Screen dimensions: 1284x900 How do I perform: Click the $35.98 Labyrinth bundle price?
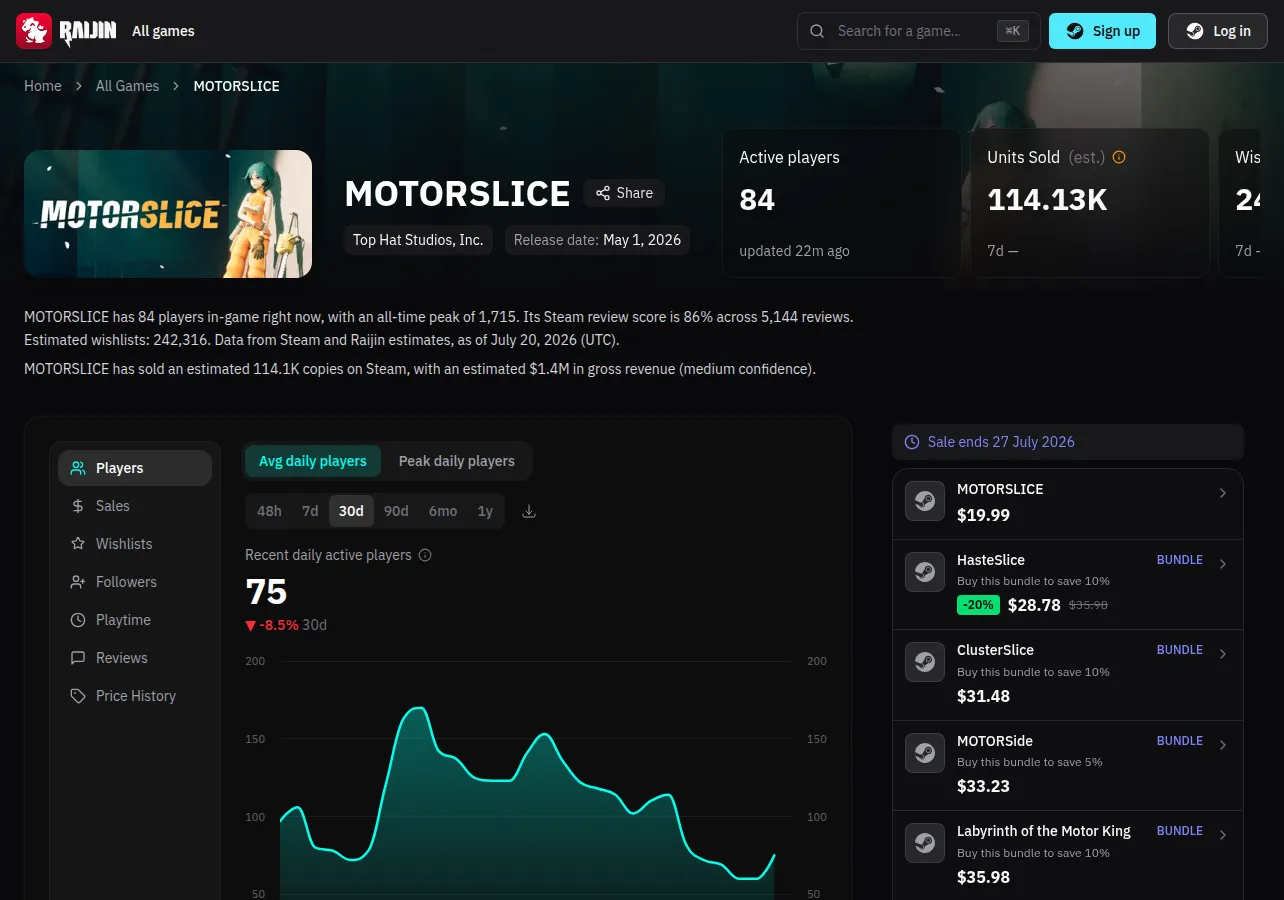(x=983, y=877)
